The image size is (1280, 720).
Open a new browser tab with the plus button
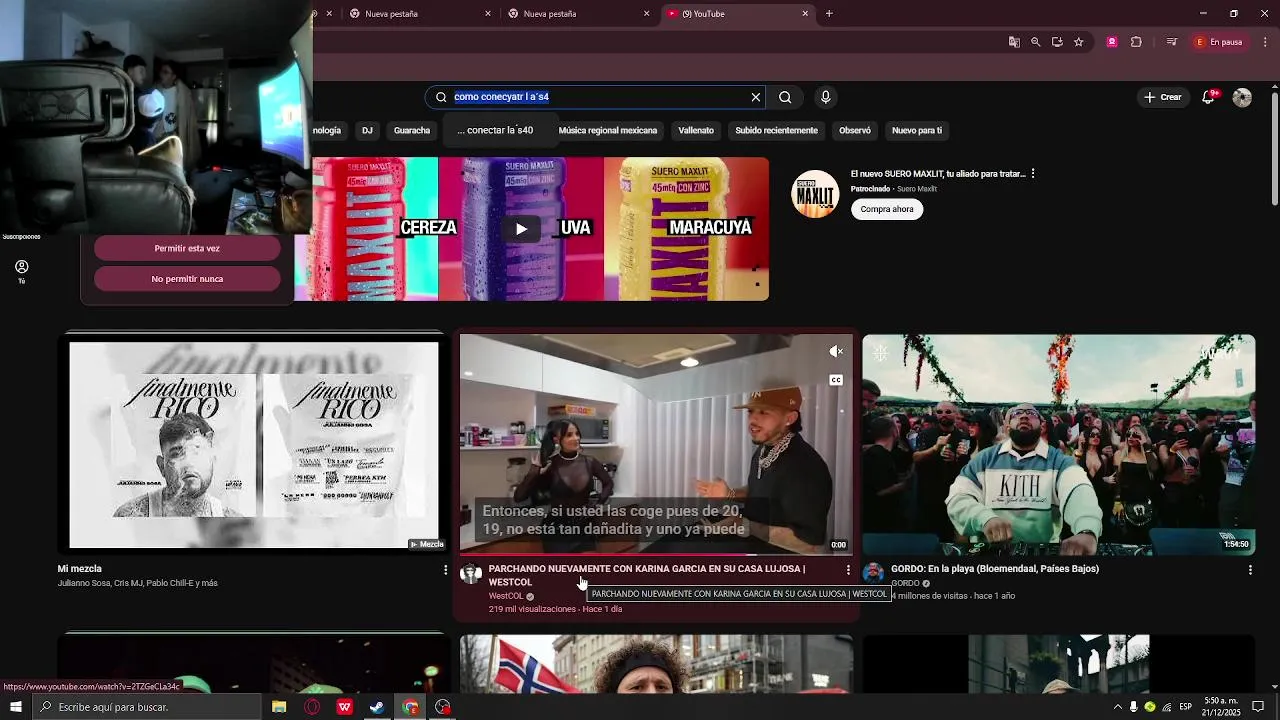[x=829, y=14]
